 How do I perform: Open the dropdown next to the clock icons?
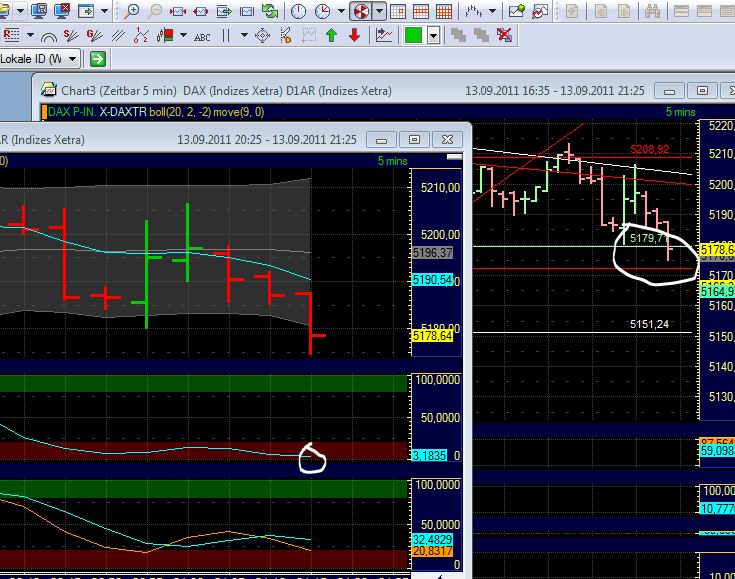pos(341,11)
